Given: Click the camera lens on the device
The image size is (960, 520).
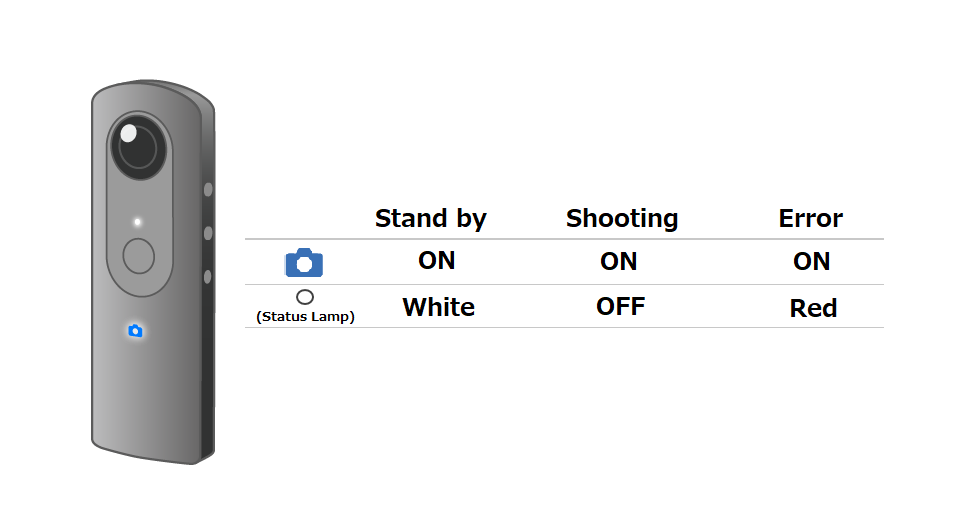Looking at the screenshot, I should tap(138, 147).
